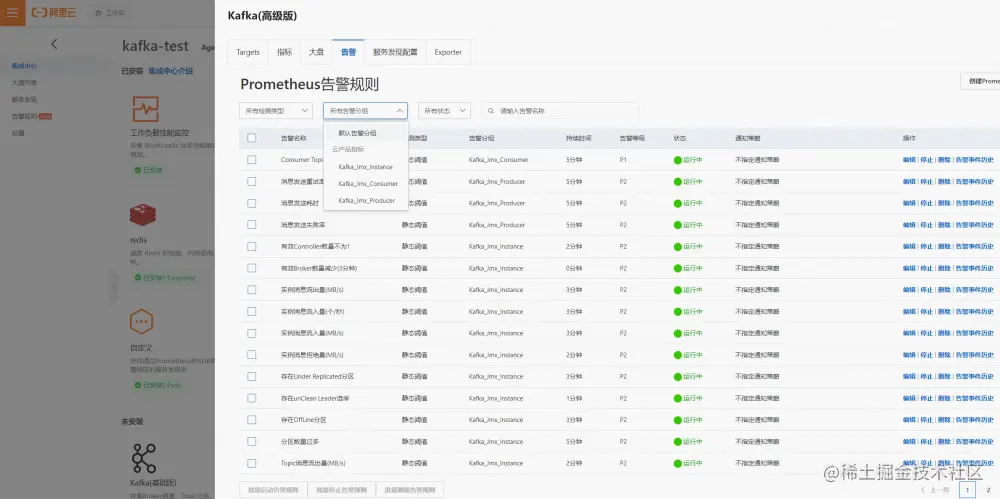Click the search magnifier icon in alert name box
Image resolution: width=1000 pixels, height=499 pixels.
coord(492,111)
